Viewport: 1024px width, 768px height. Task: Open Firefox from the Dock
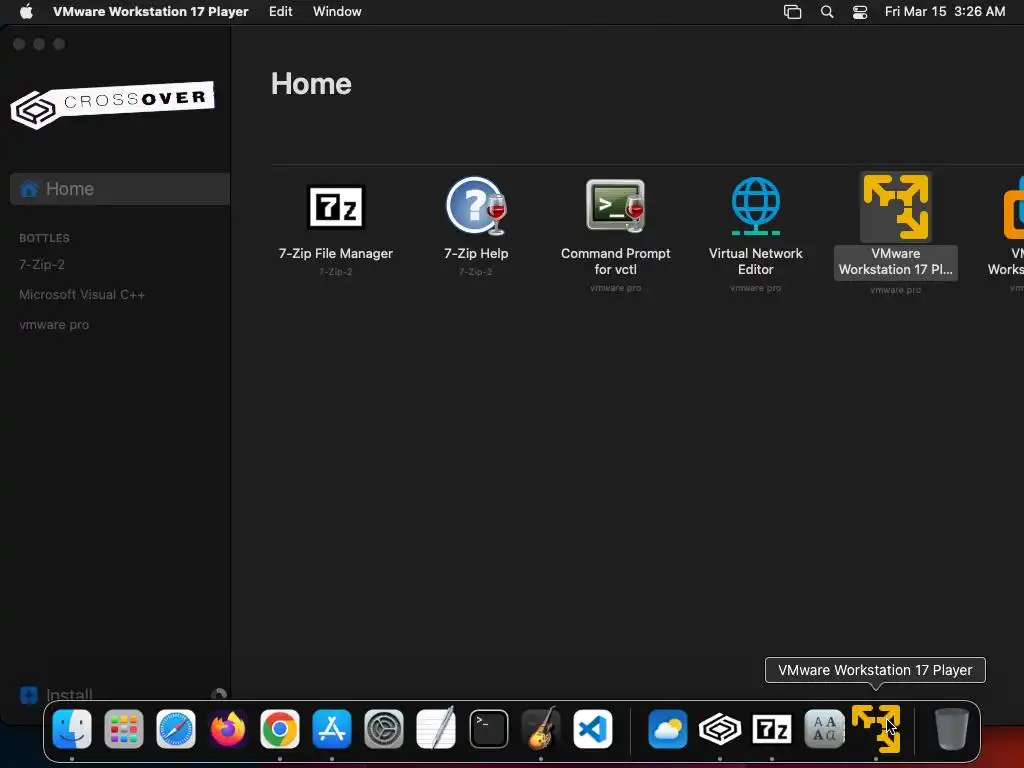pos(228,729)
